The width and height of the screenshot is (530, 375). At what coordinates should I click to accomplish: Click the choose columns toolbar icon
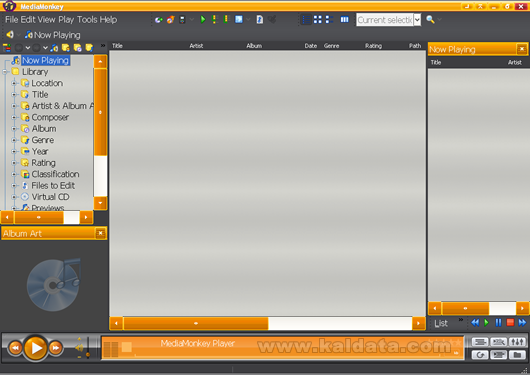click(344, 20)
